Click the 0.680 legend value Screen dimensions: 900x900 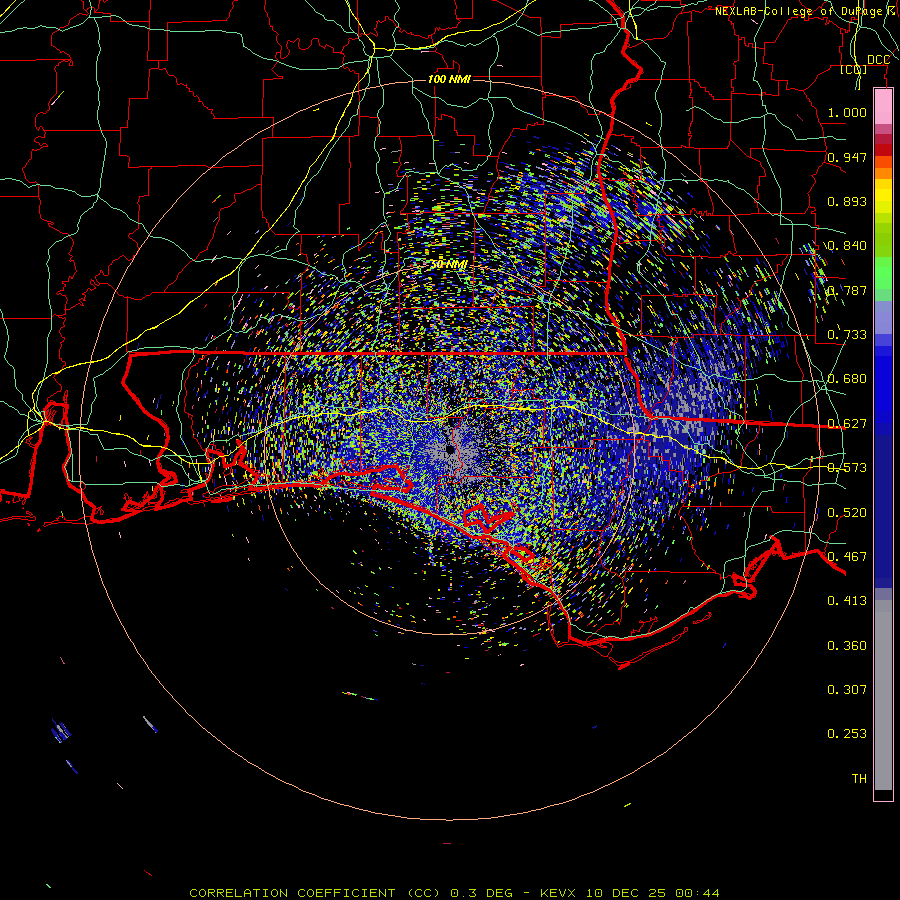847,379
